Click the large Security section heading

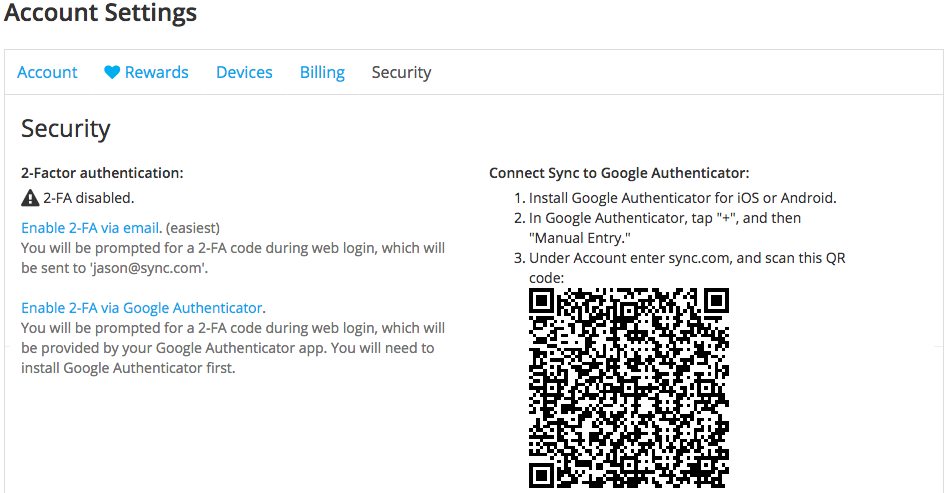click(x=65, y=128)
